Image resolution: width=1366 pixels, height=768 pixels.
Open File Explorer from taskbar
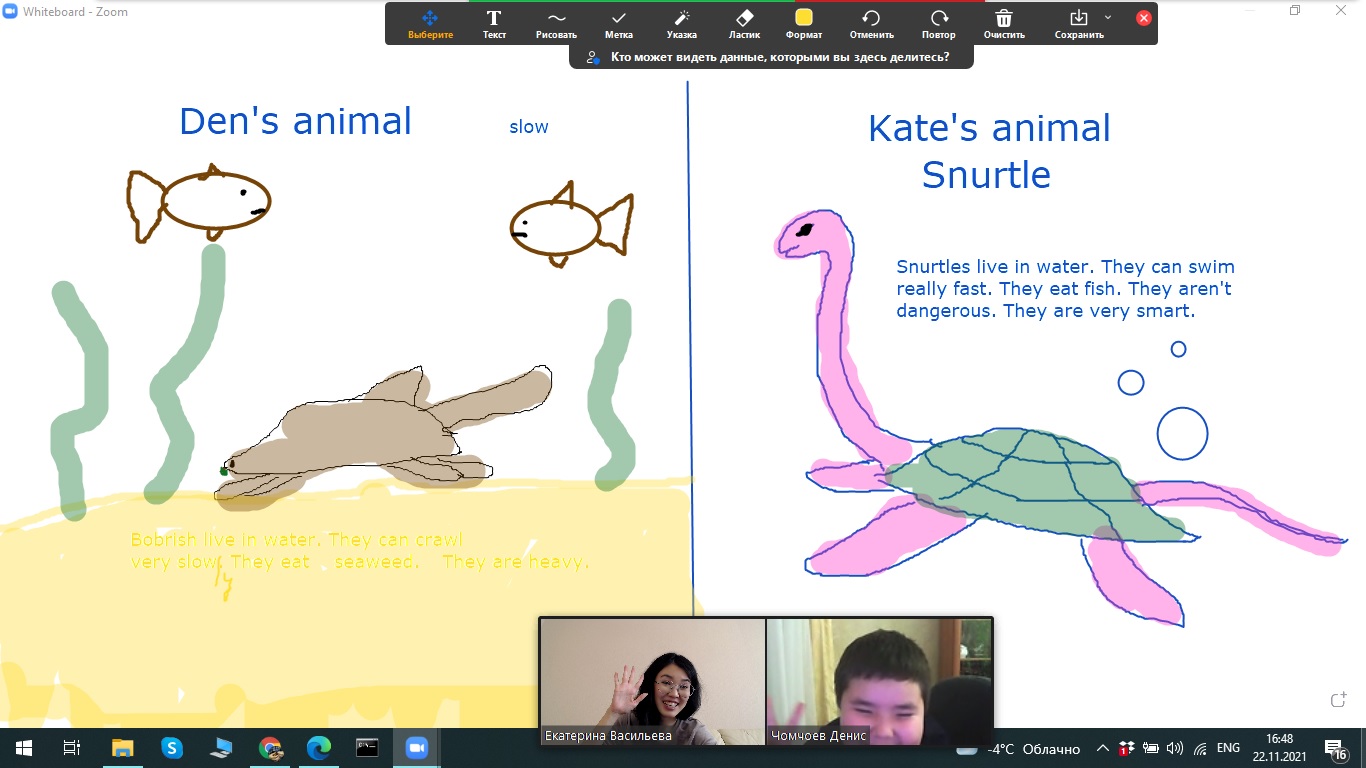click(x=122, y=748)
